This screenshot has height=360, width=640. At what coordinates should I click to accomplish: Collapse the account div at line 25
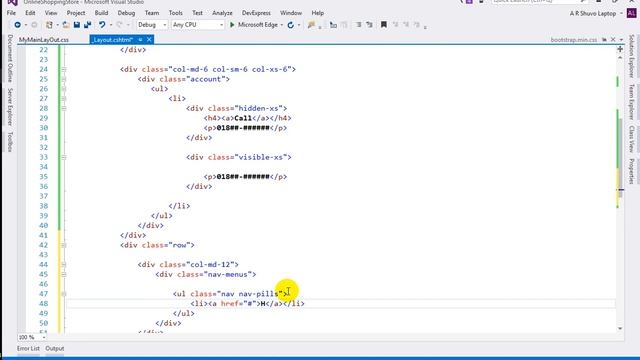tap(64, 79)
